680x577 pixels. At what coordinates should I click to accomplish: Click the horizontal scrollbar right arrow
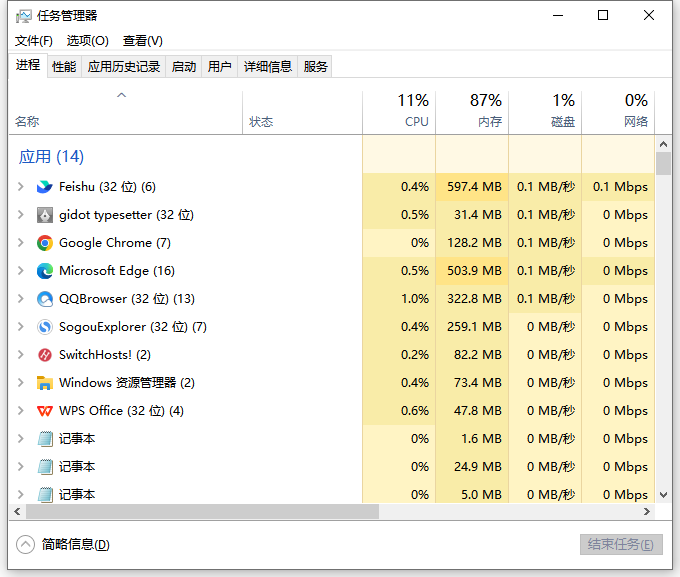(647, 511)
